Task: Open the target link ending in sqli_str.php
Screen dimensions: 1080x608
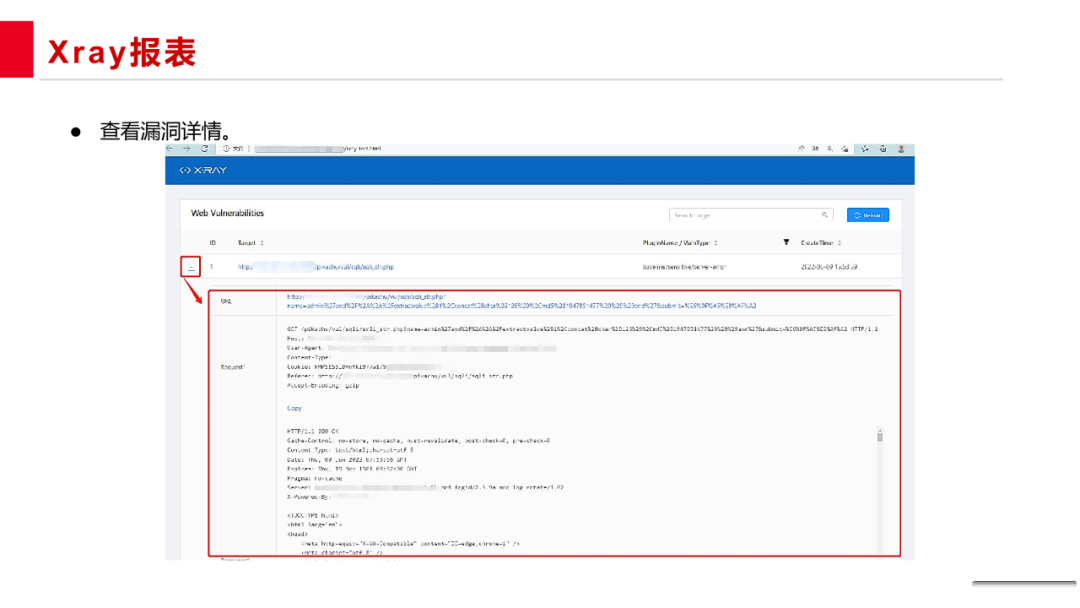Action: point(315,267)
